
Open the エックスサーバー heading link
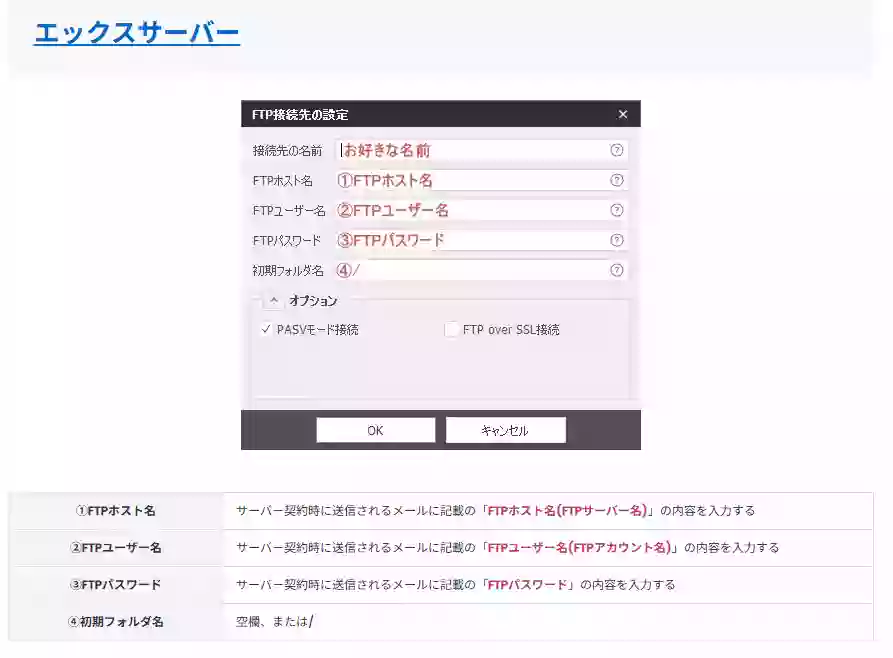pyautogui.click(x=137, y=33)
